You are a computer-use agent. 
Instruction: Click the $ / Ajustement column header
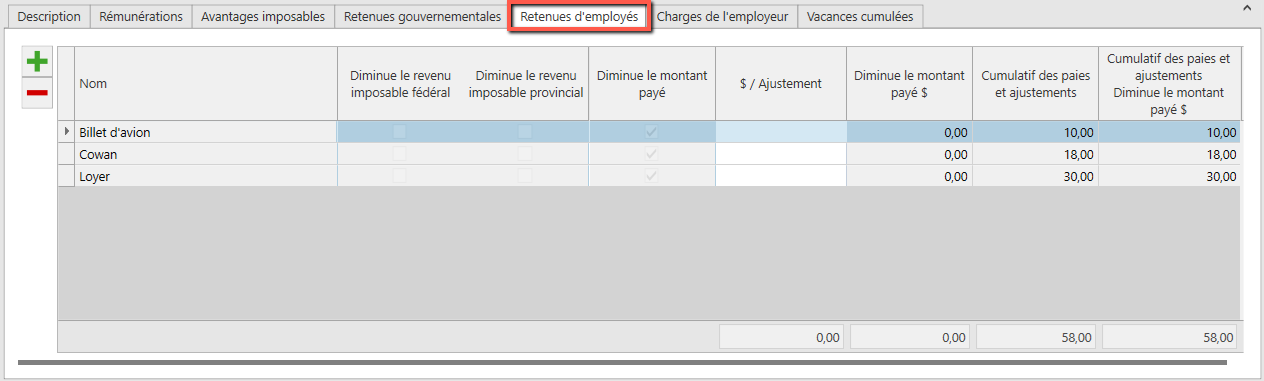(x=781, y=84)
